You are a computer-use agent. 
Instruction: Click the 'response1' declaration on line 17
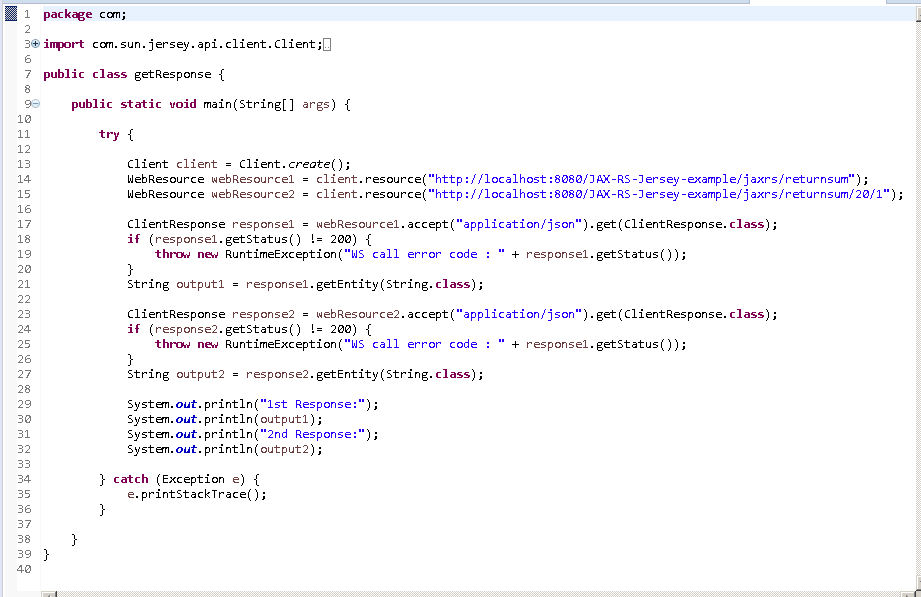[x=263, y=224]
